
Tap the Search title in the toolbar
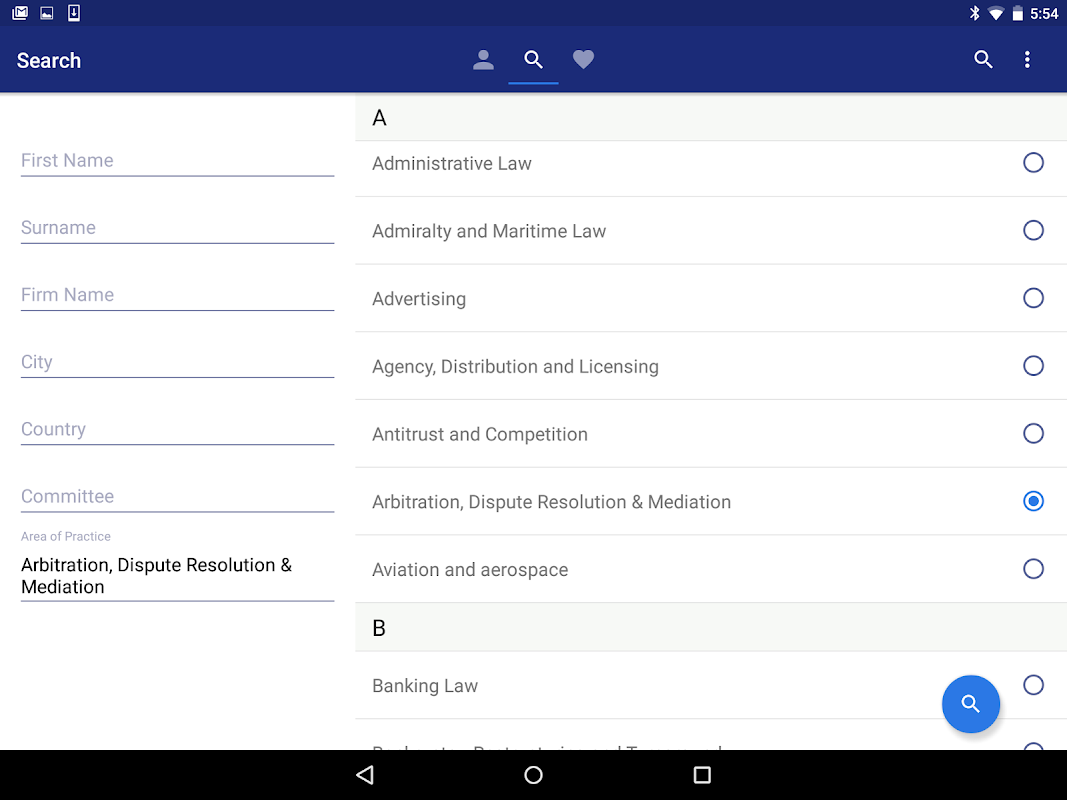click(x=49, y=61)
